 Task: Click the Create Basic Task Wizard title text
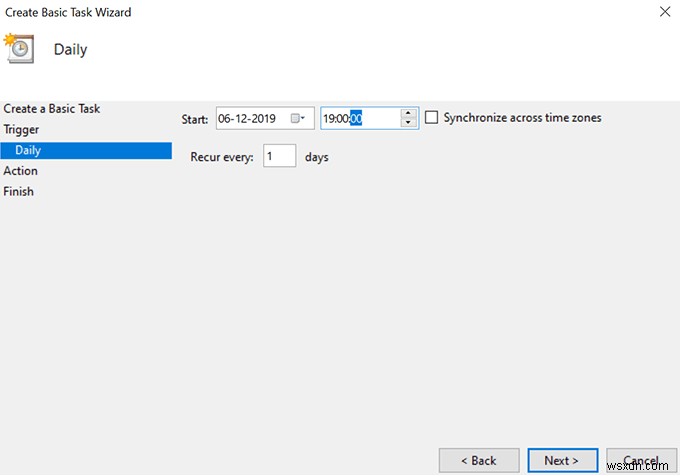[x=68, y=12]
